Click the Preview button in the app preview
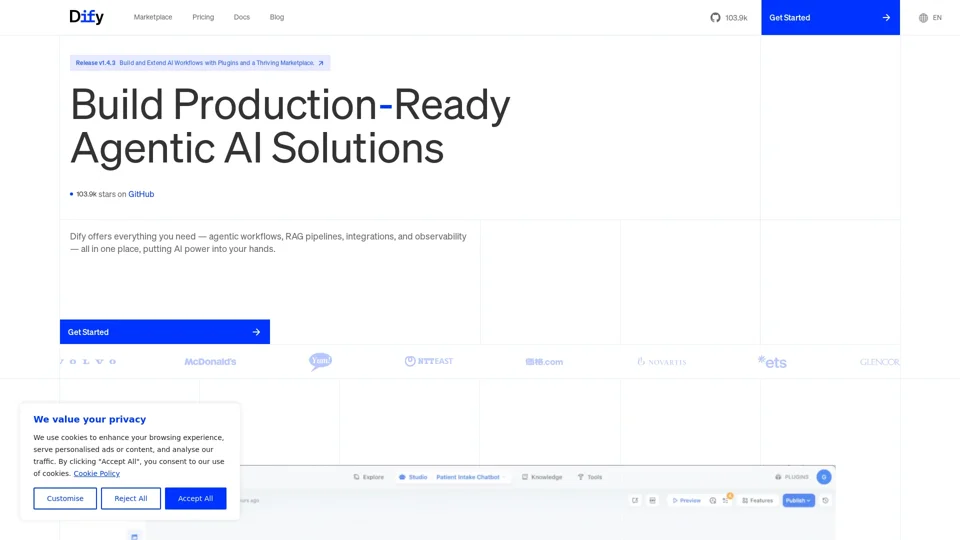 click(686, 500)
